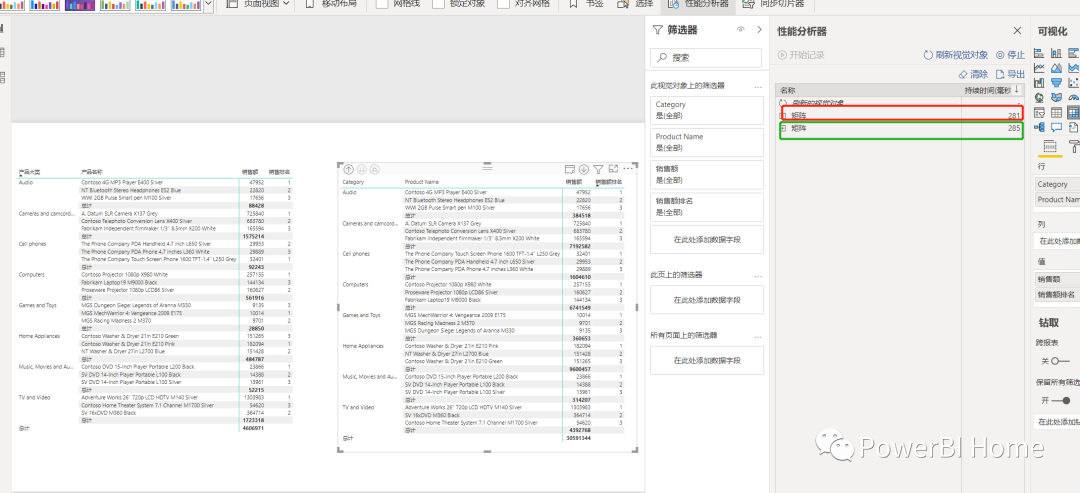Screen dimensions: 1080x493
Task: Click the funnel filter icon on the right matrix
Action: [599, 169]
